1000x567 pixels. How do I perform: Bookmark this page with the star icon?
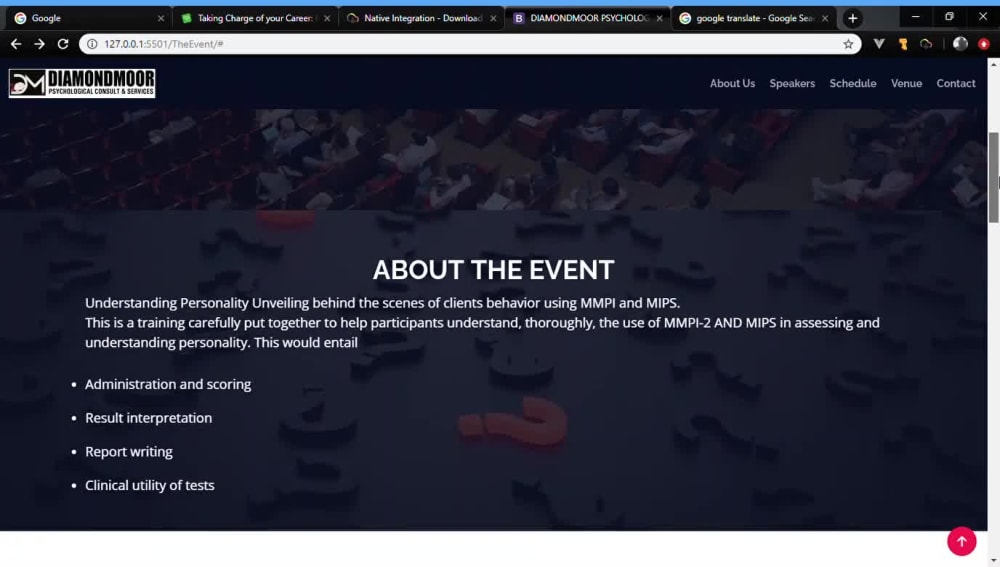(848, 44)
